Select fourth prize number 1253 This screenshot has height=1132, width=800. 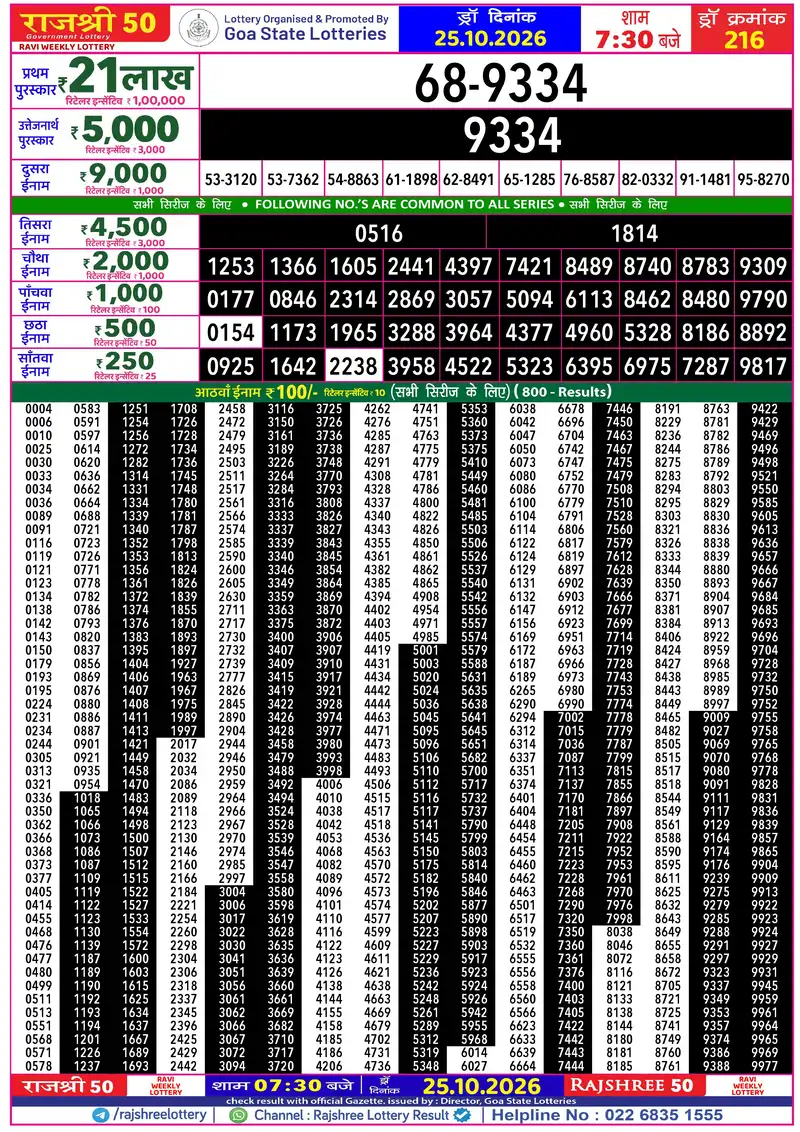(x=230, y=266)
